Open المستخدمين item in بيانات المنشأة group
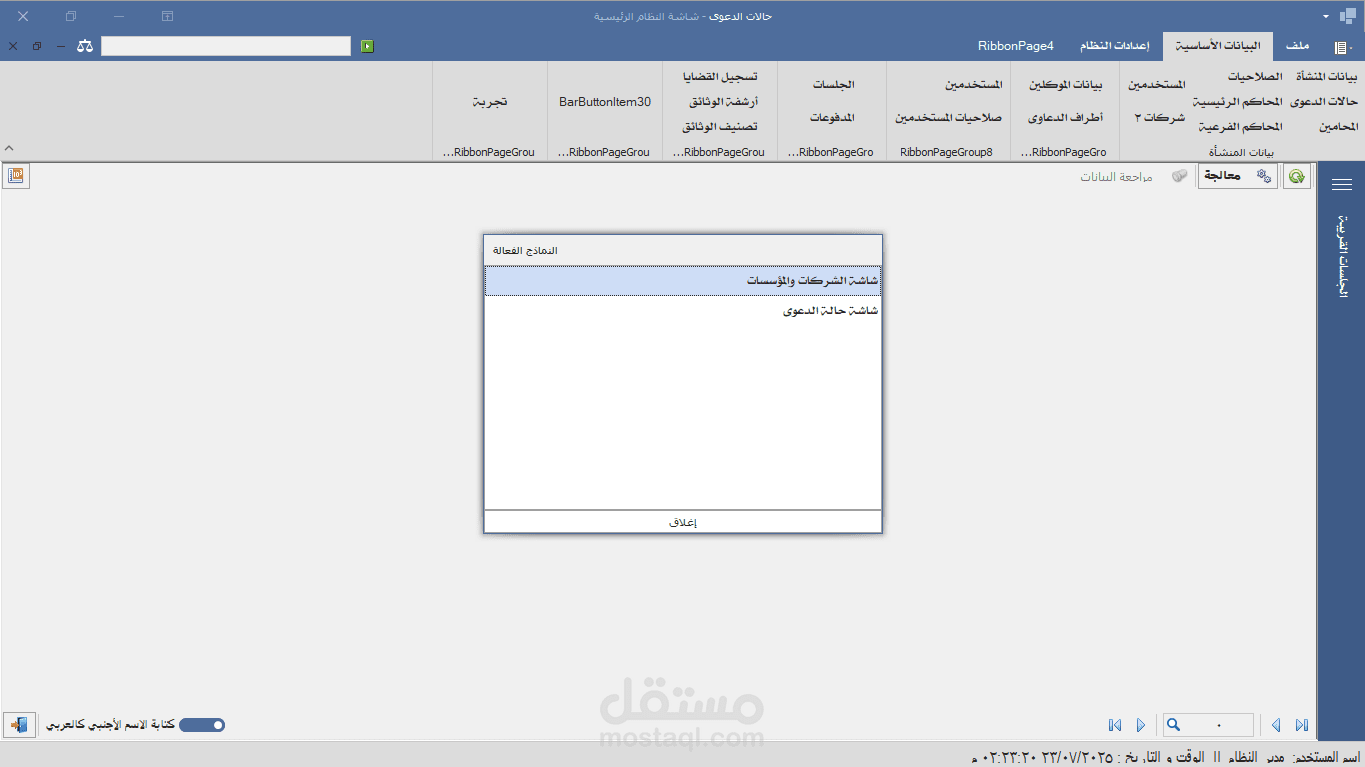The width and height of the screenshot is (1365, 767). pos(1157,86)
